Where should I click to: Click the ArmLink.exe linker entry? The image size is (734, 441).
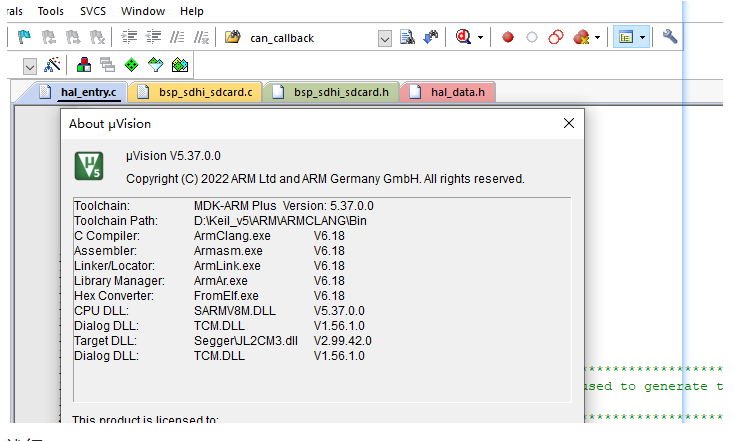coord(227,266)
